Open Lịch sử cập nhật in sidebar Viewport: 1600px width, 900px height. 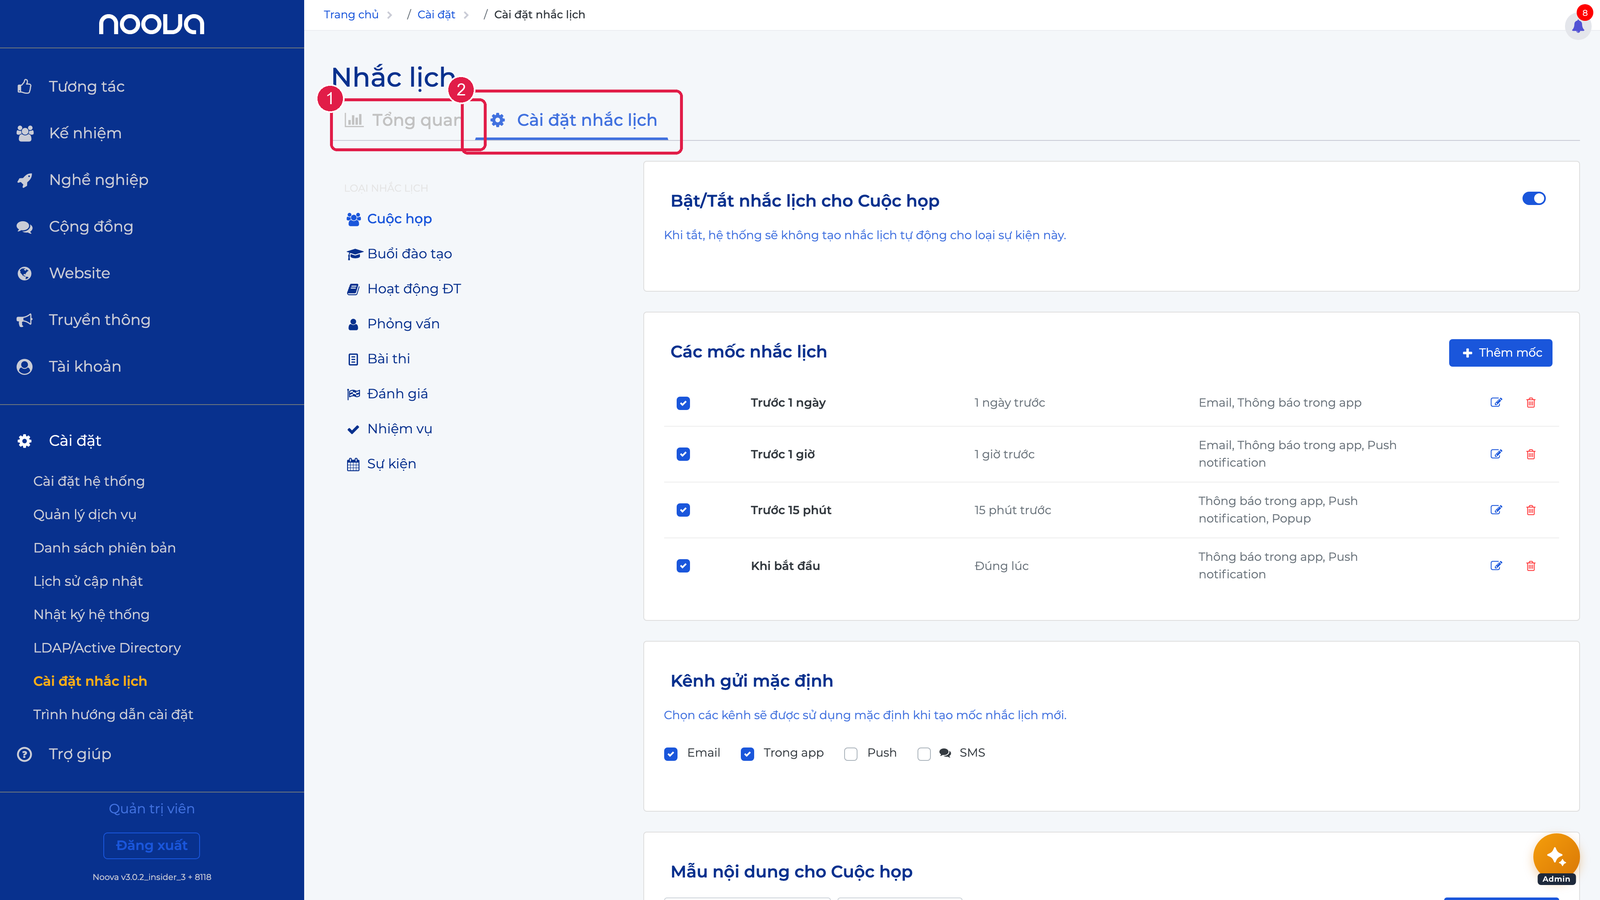(x=88, y=581)
